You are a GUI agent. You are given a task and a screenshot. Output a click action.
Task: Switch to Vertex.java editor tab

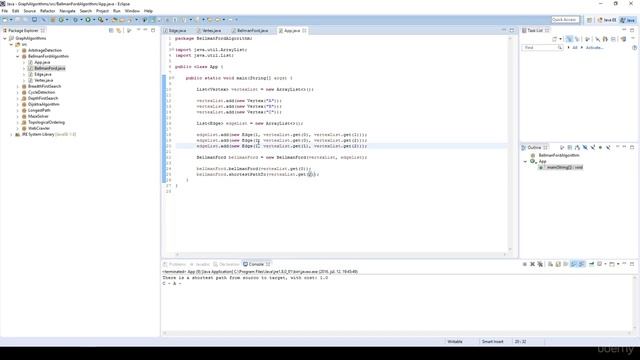coord(209,31)
